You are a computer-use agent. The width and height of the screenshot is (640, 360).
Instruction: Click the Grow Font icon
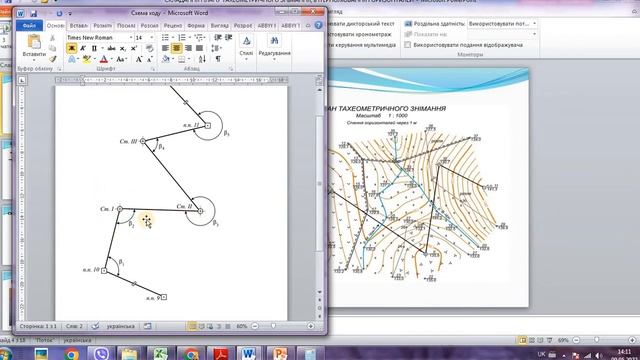139,60
